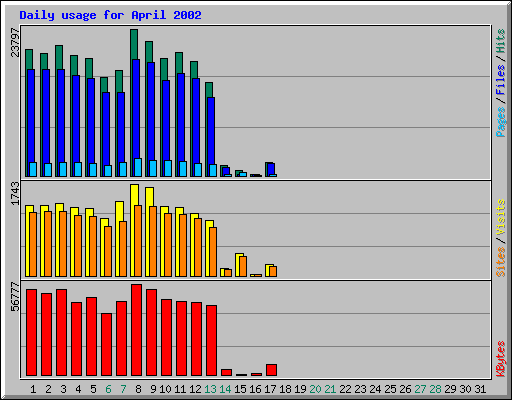Click day 16 on the x-axis
This screenshot has height=400, width=512.
pyautogui.click(x=255, y=389)
